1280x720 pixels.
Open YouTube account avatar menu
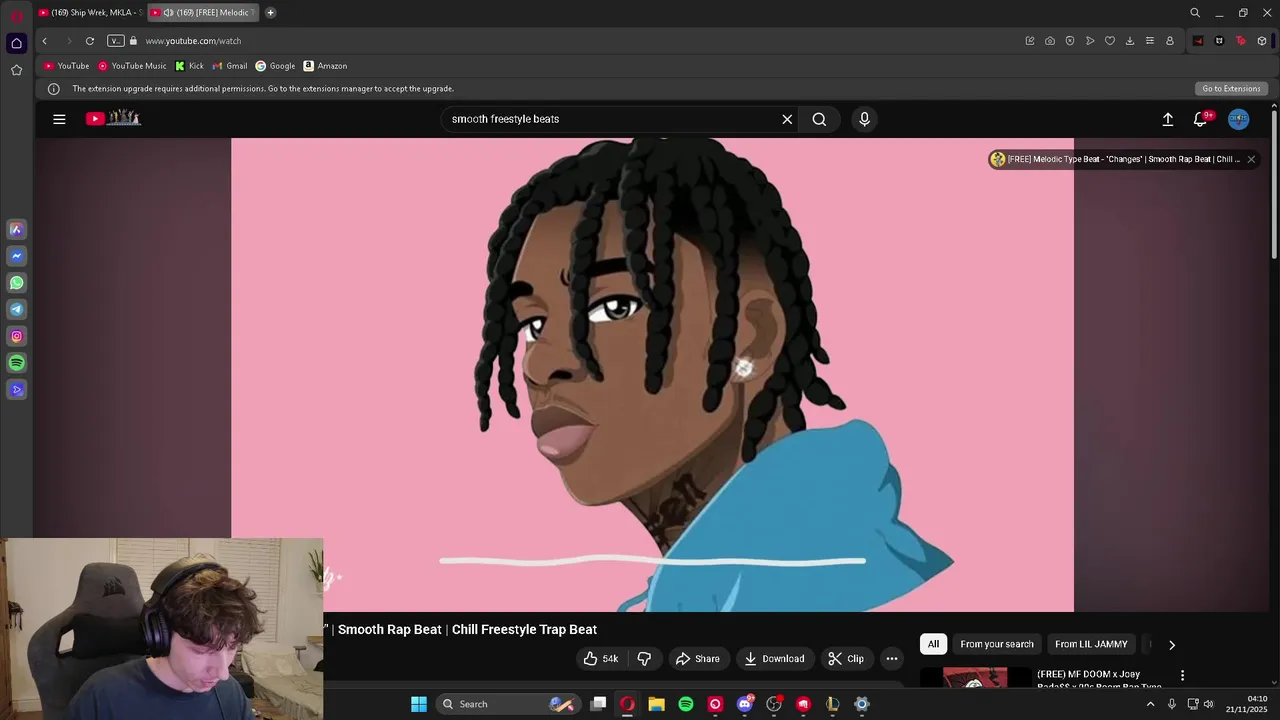tap(1238, 119)
